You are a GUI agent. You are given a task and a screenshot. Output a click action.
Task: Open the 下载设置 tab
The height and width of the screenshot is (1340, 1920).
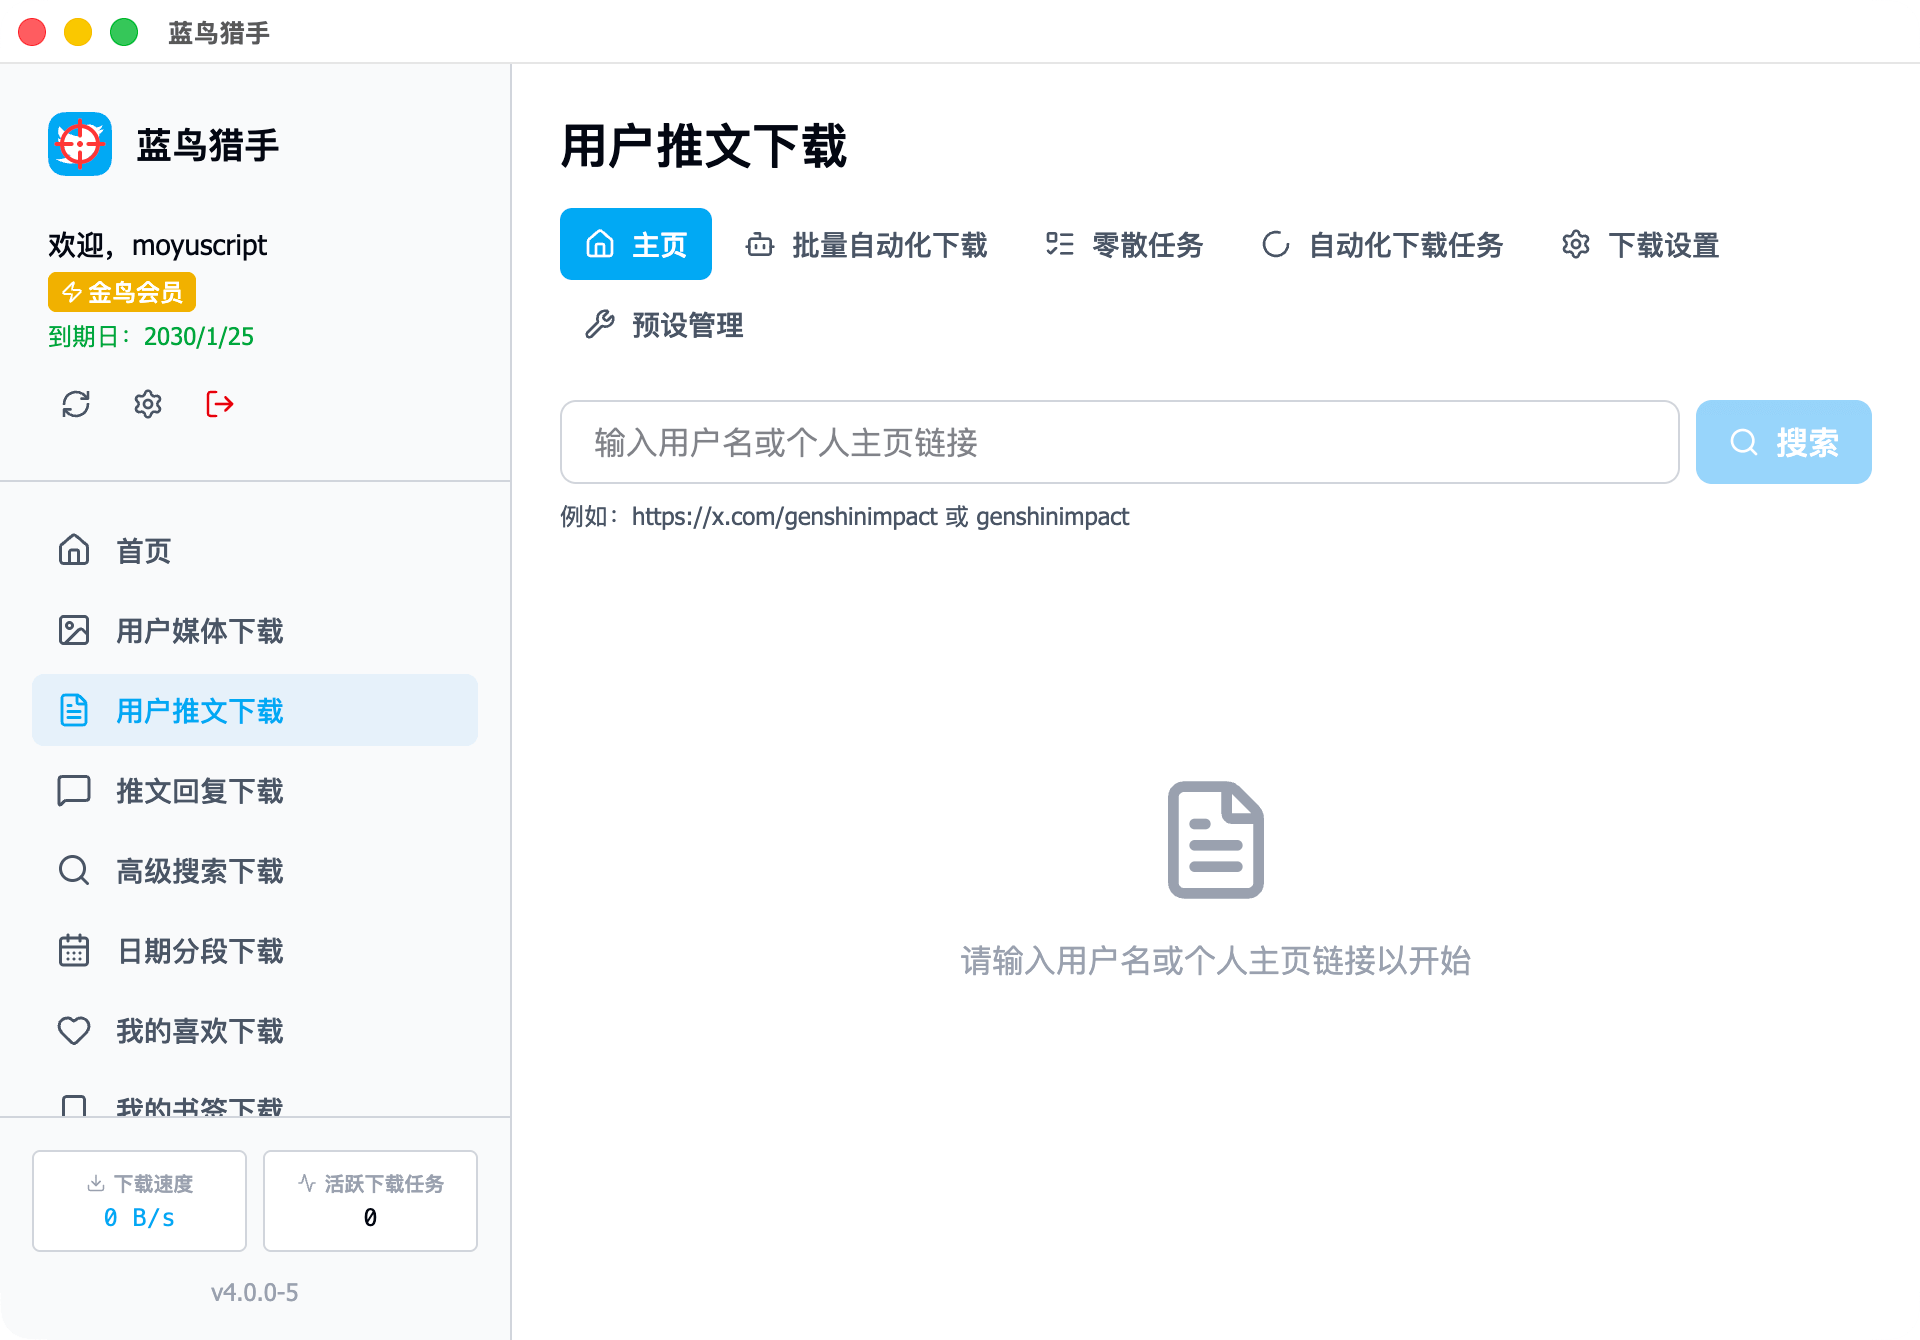point(1640,245)
